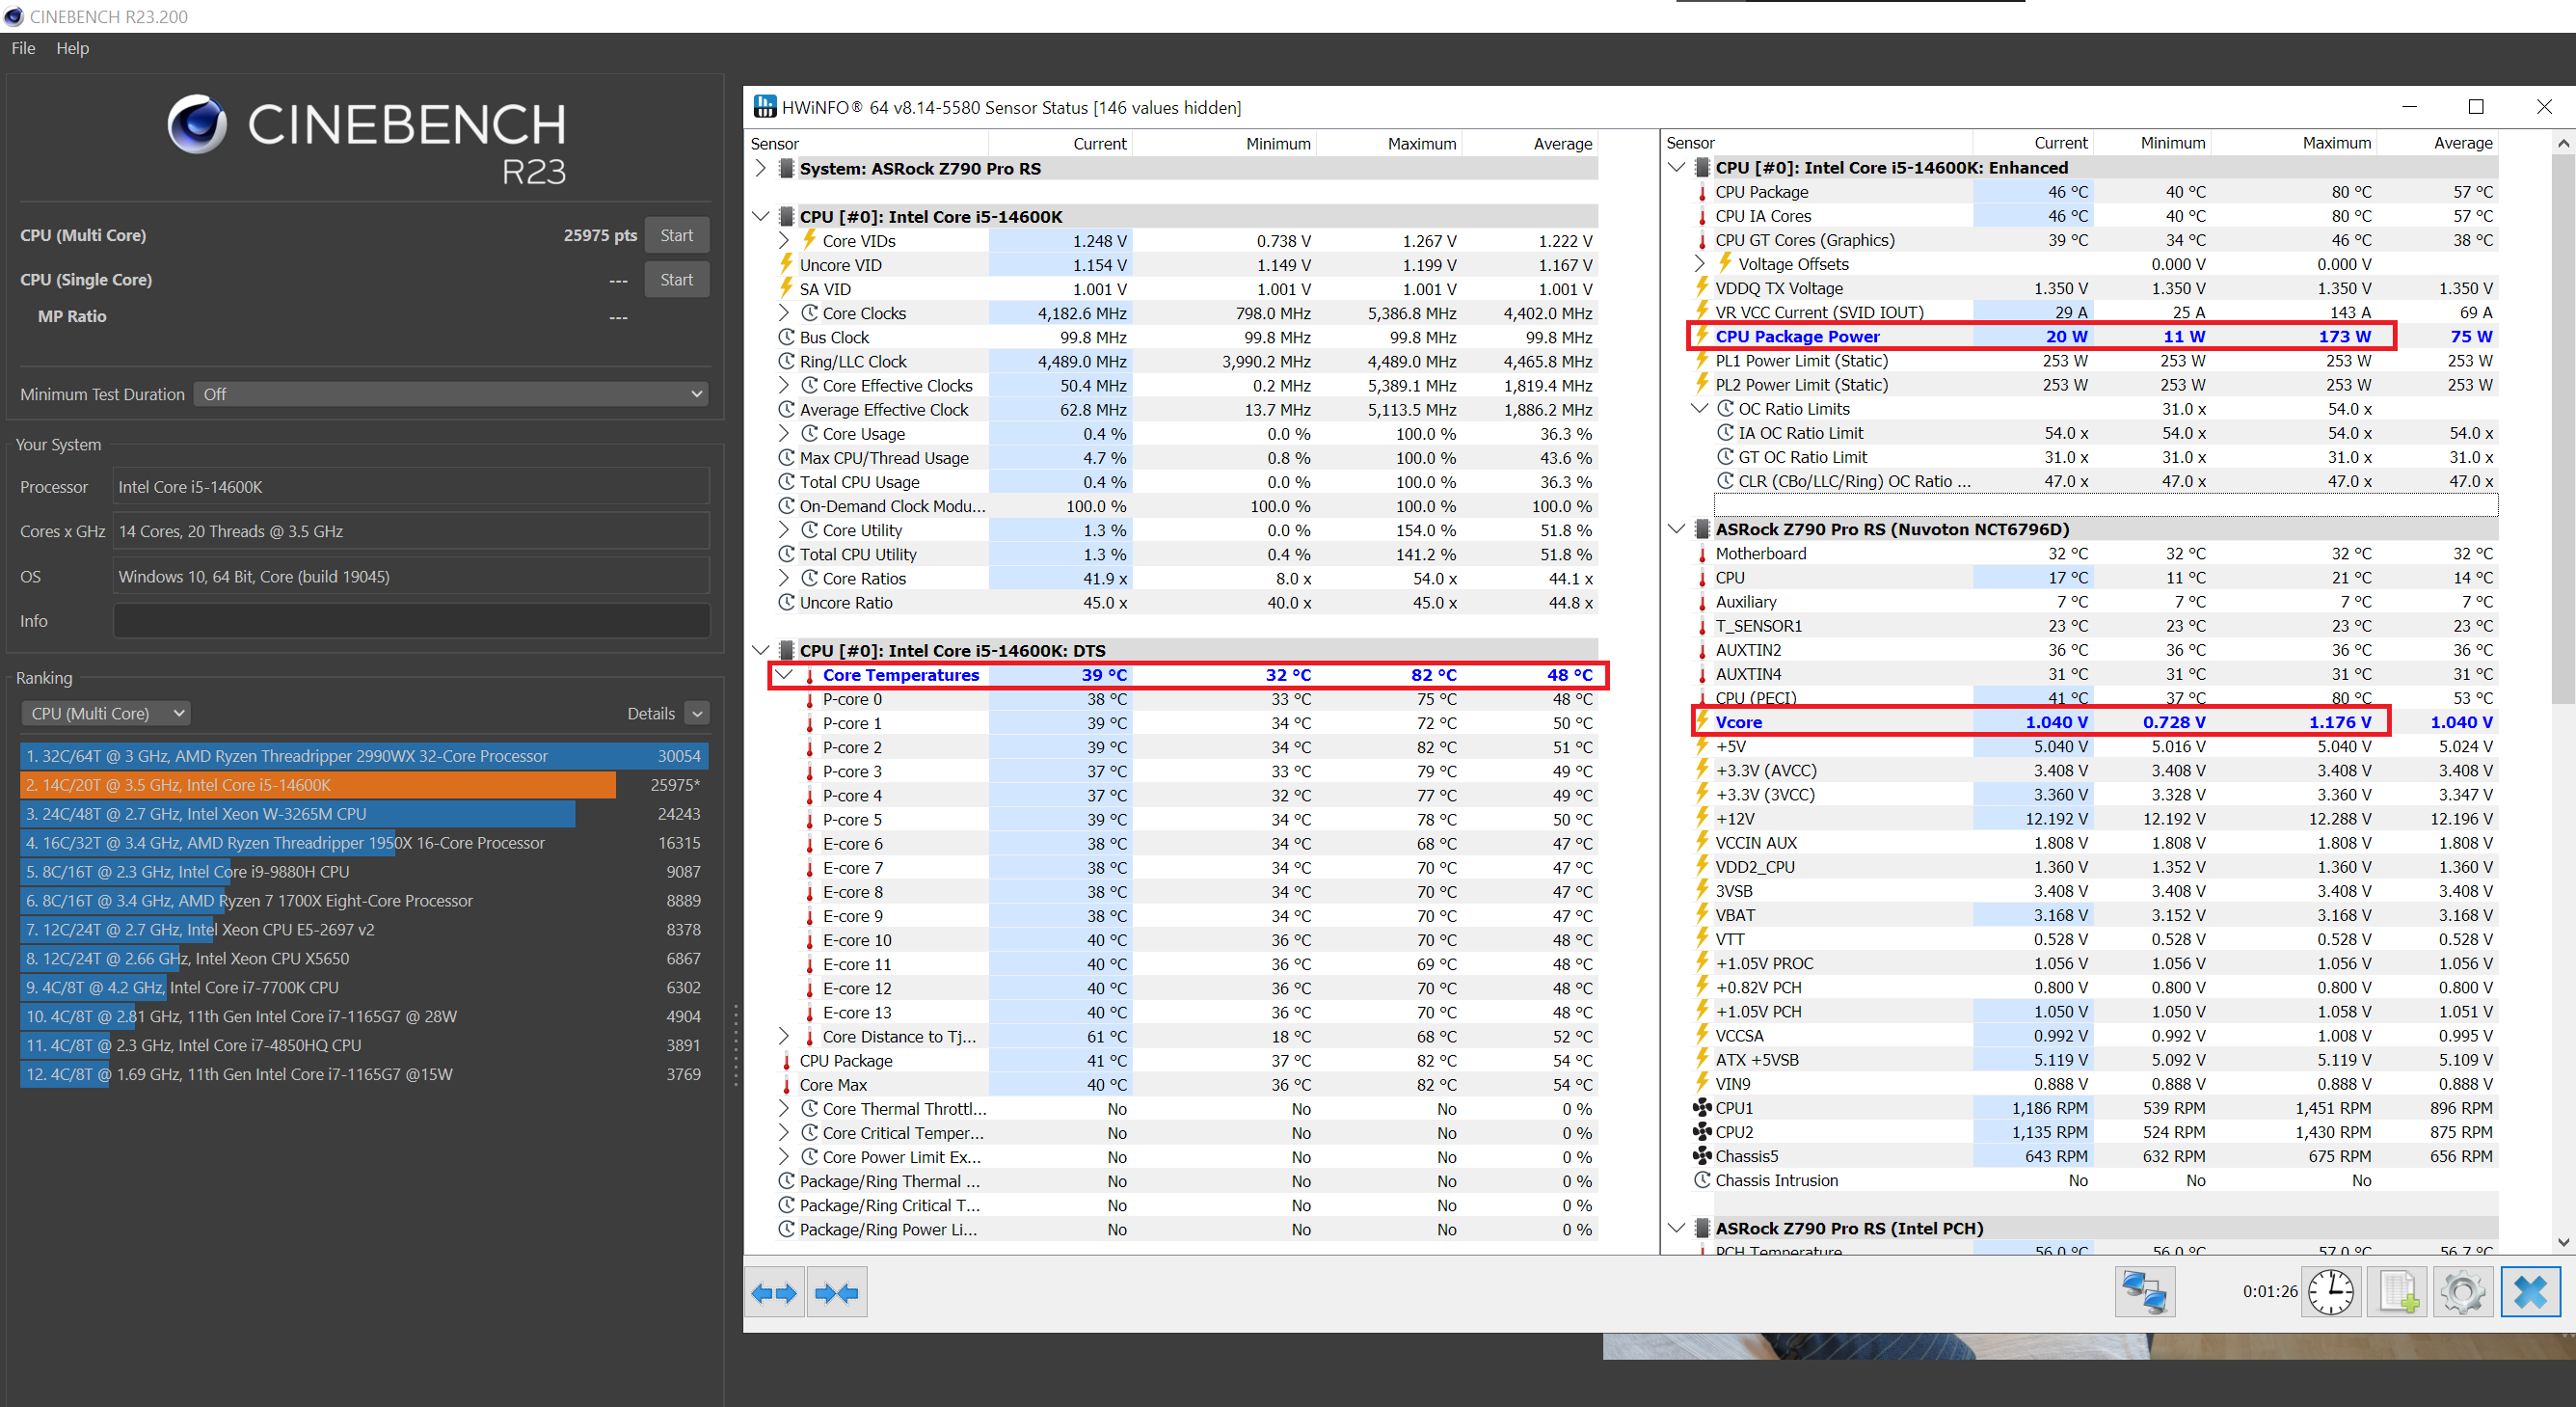The height and width of the screenshot is (1407, 2576).
Task: Expand the Core VIDs row
Action: tap(784, 240)
